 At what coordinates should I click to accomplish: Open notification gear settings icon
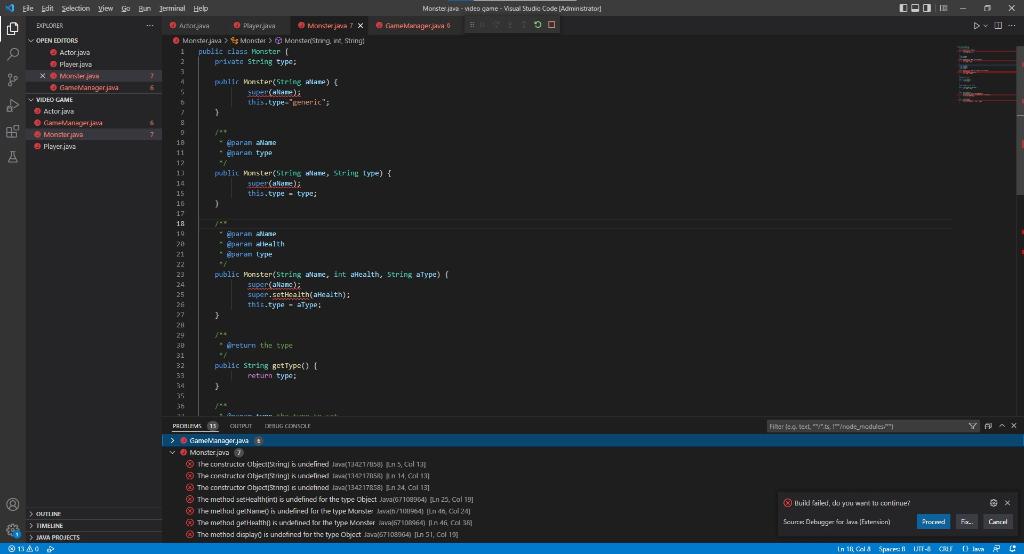click(993, 503)
